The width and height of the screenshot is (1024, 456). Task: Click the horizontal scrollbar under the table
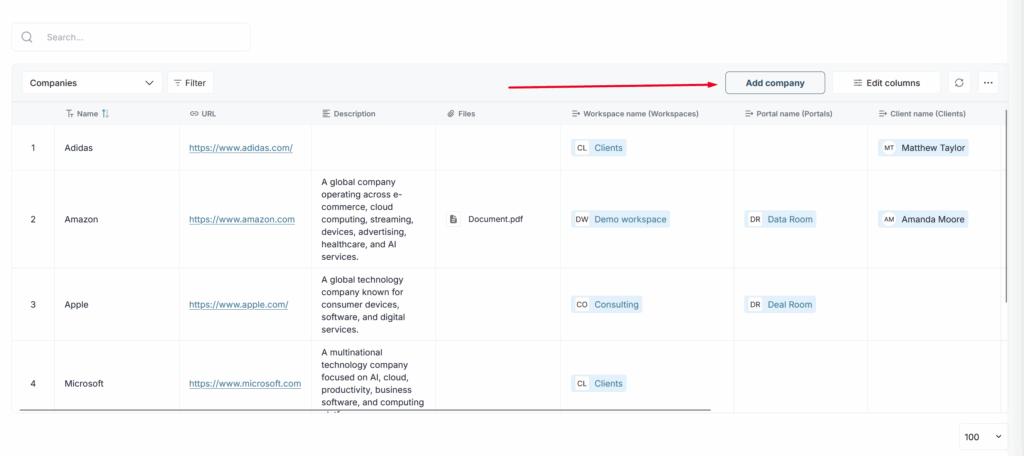[x=365, y=410]
